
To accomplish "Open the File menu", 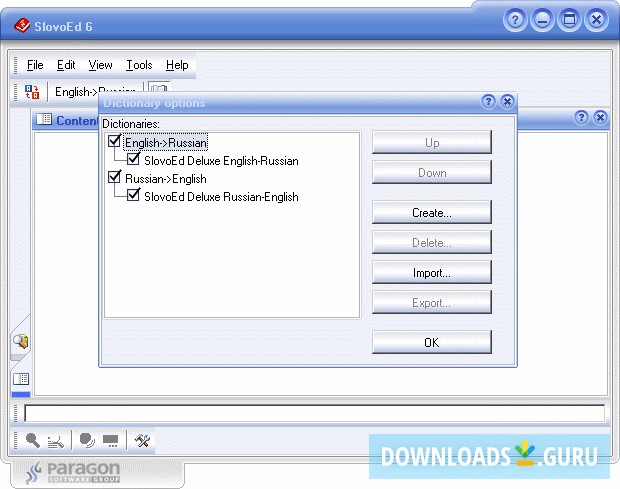I will tap(35, 65).
